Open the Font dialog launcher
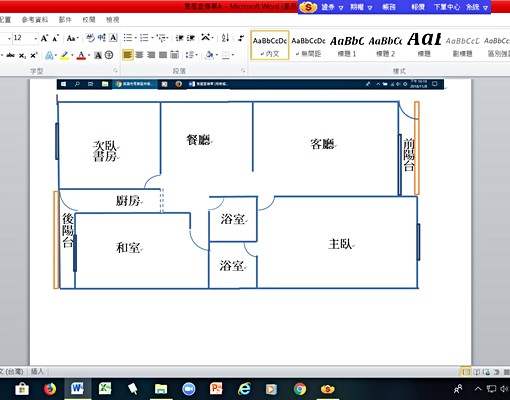510x400 pixels. coord(115,71)
